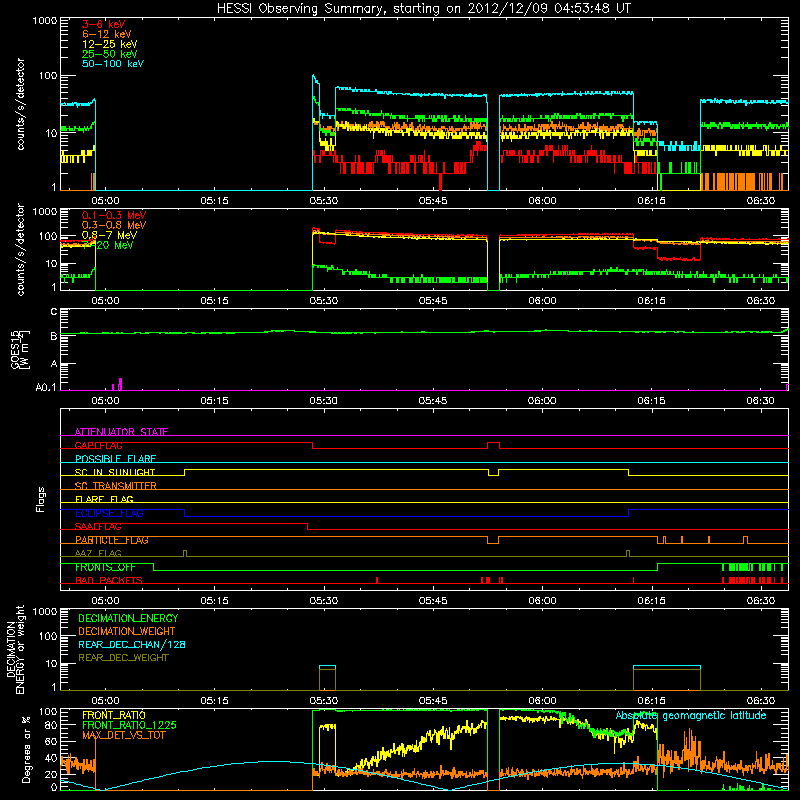This screenshot has height=800, width=800.
Task: Click the HESSI Observing Summary title text
Action: 423,8
